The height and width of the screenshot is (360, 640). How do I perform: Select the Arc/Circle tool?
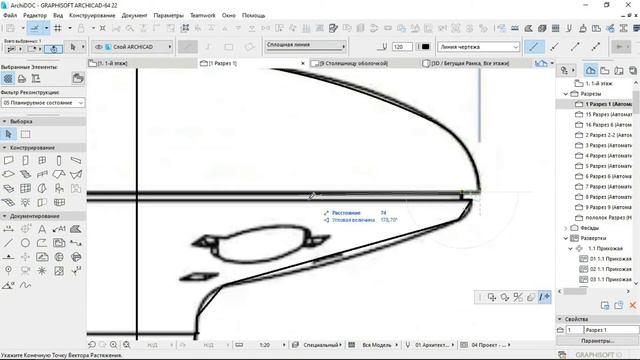25,243
